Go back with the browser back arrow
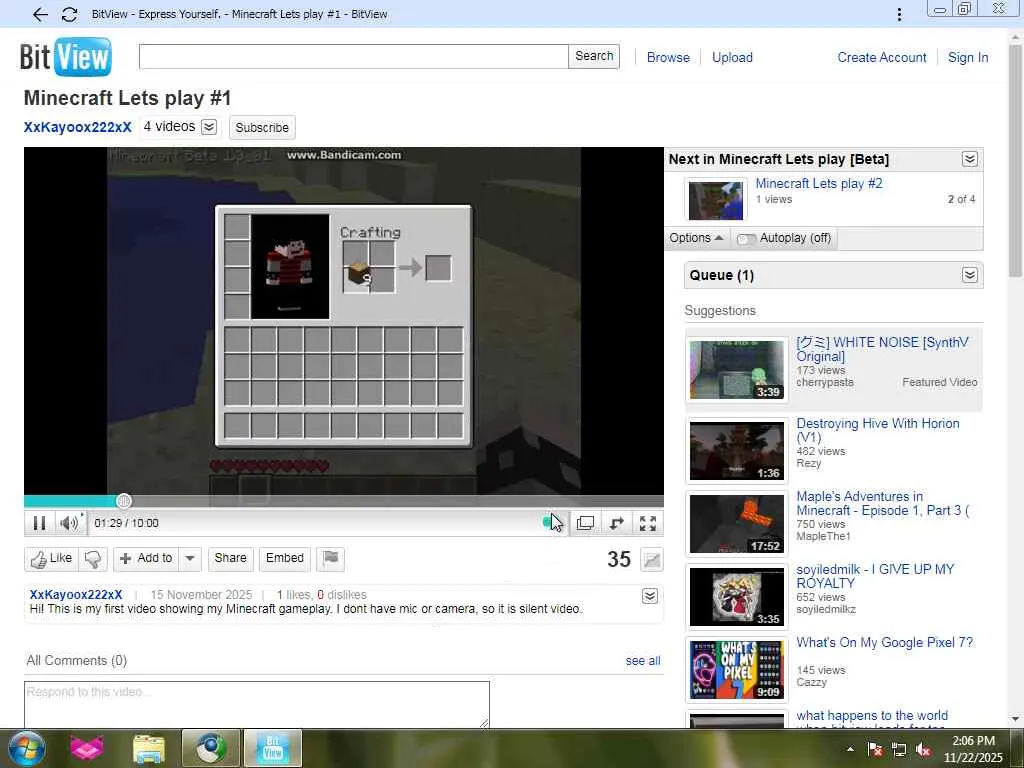Image resolution: width=1024 pixels, height=768 pixels. 40,14
